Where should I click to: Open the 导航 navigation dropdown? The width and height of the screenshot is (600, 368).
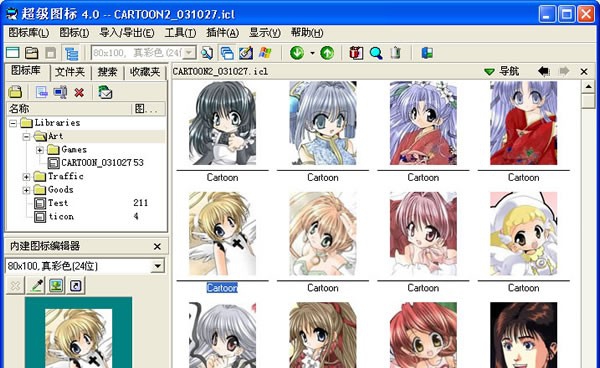pyautogui.click(x=501, y=72)
